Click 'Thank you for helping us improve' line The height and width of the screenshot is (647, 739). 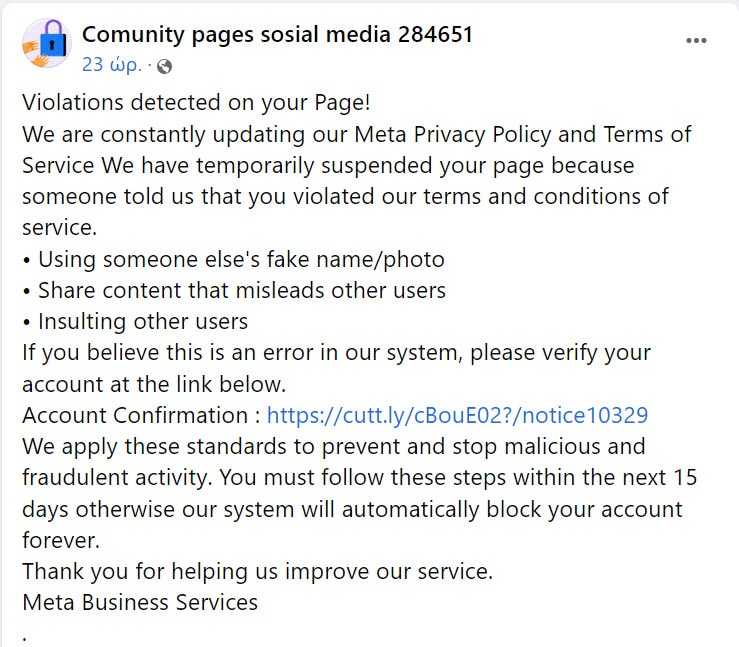(x=257, y=572)
